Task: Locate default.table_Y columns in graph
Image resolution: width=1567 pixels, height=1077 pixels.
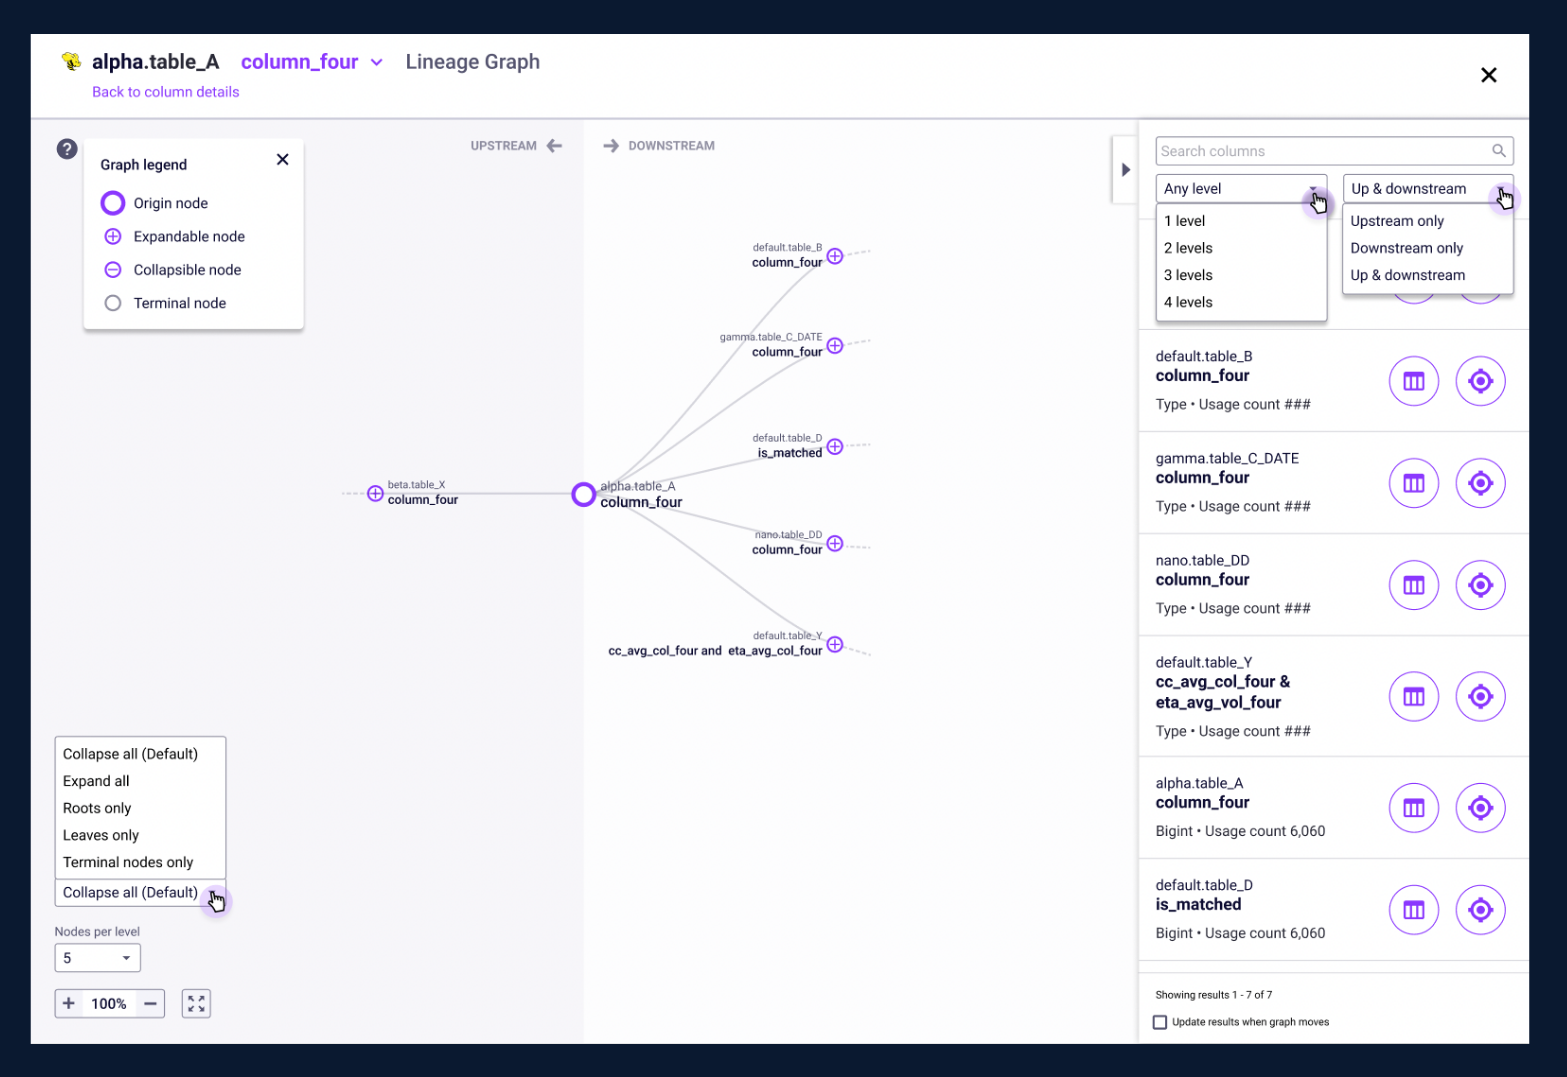Action: click(x=1481, y=697)
